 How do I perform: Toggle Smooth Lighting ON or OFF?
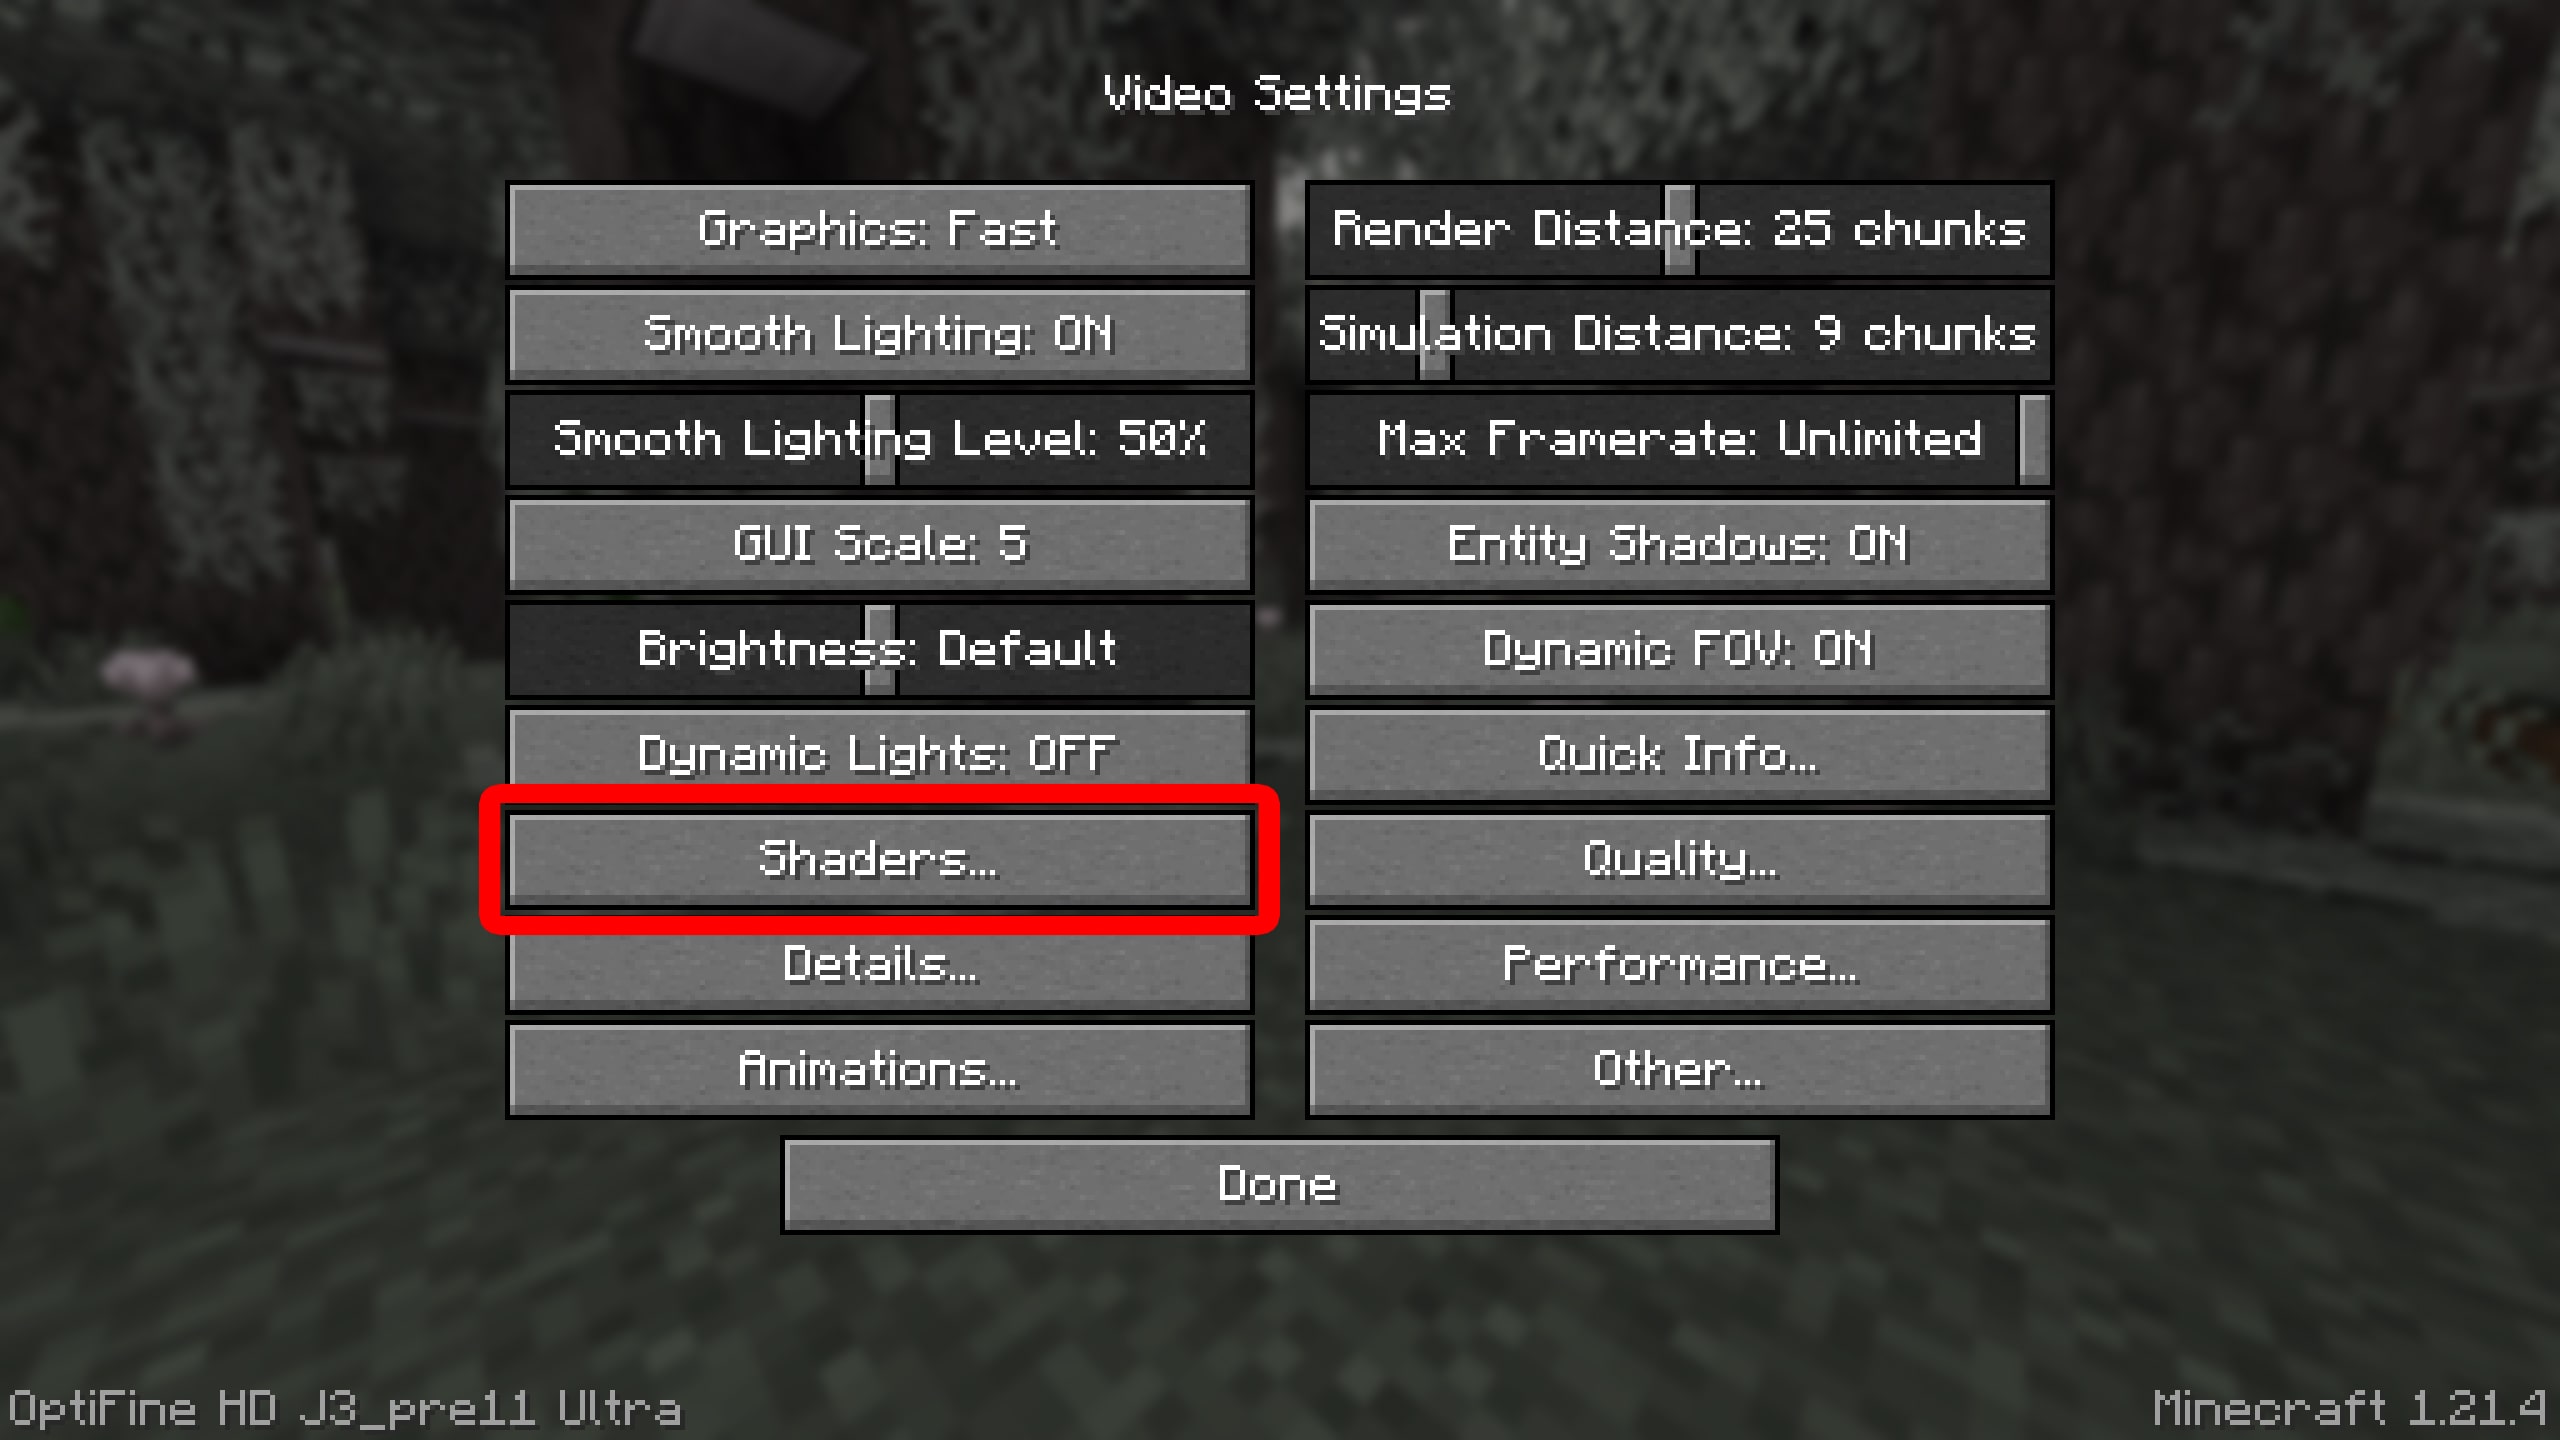[877, 332]
